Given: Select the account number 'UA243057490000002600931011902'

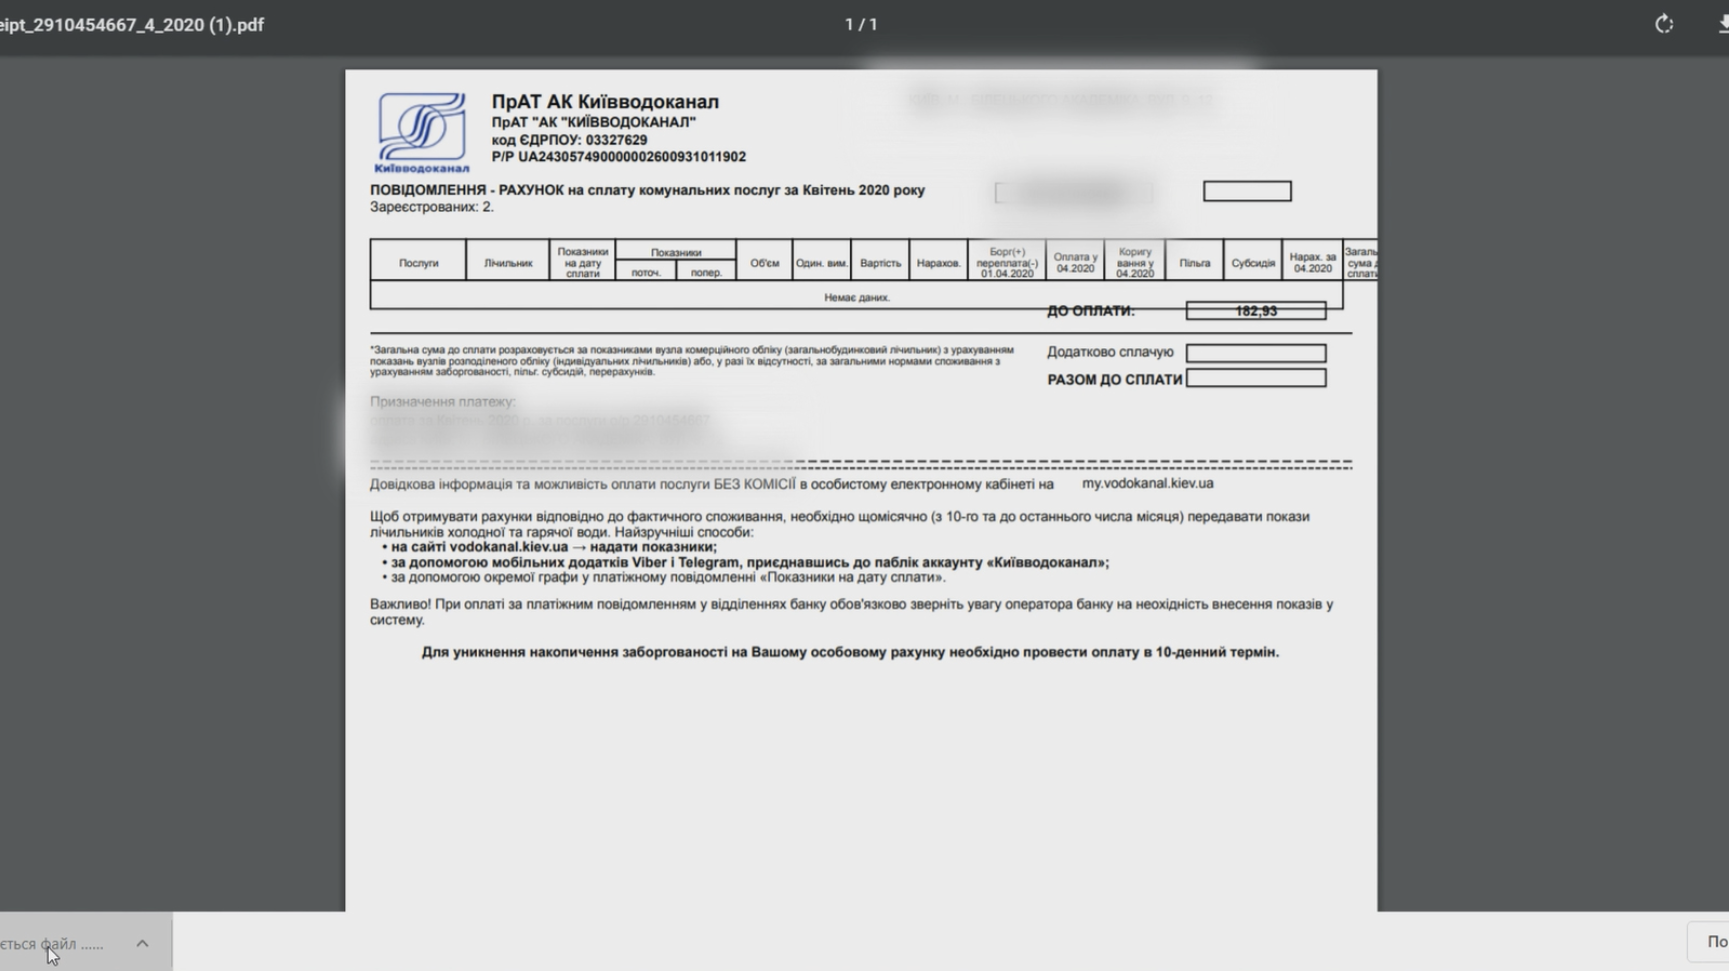Looking at the screenshot, I should (x=632, y=157).
